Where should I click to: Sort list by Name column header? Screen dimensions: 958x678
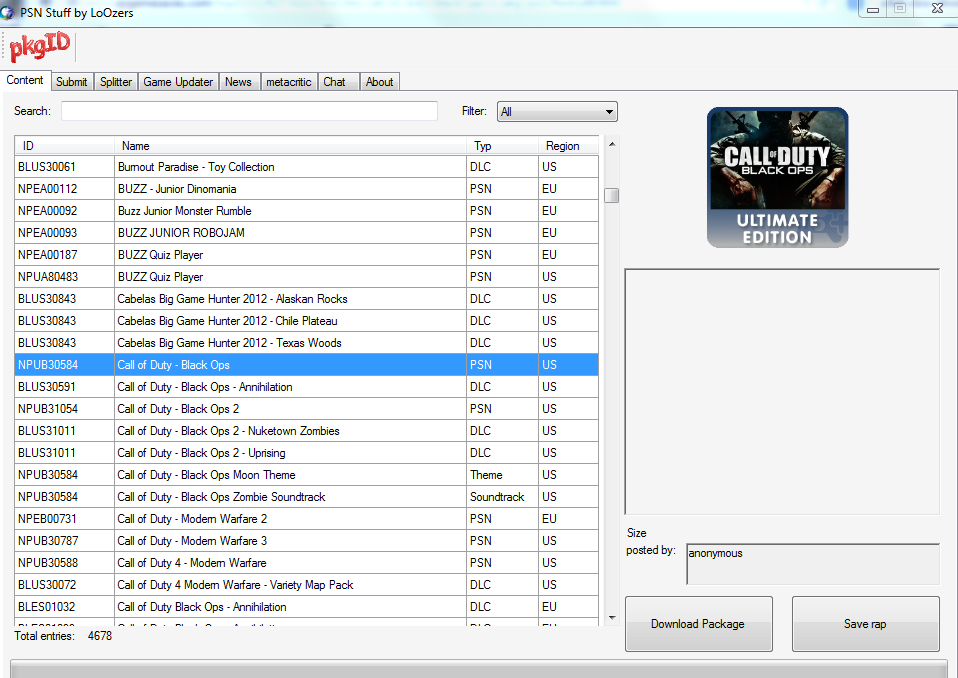(290, 146)
